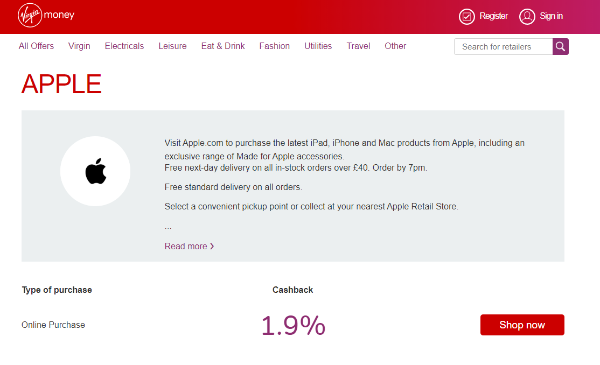This screenshot has width=600, height=365.
Task: Click the Sign in user icon
Action: [x=527, y=16]
